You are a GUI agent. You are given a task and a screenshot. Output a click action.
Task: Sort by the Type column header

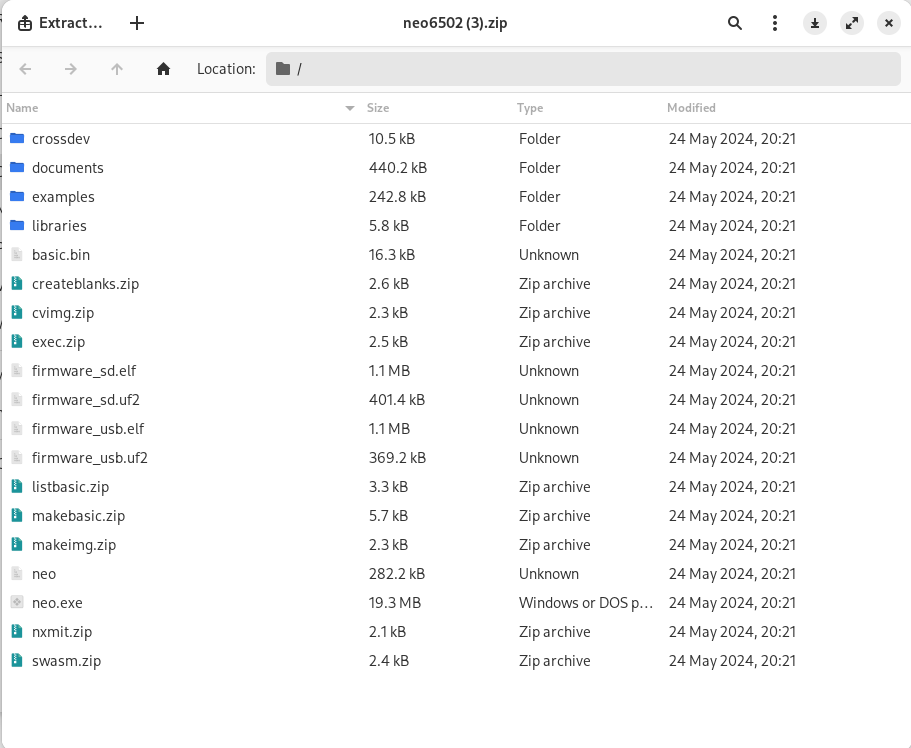tap(530, 108)
